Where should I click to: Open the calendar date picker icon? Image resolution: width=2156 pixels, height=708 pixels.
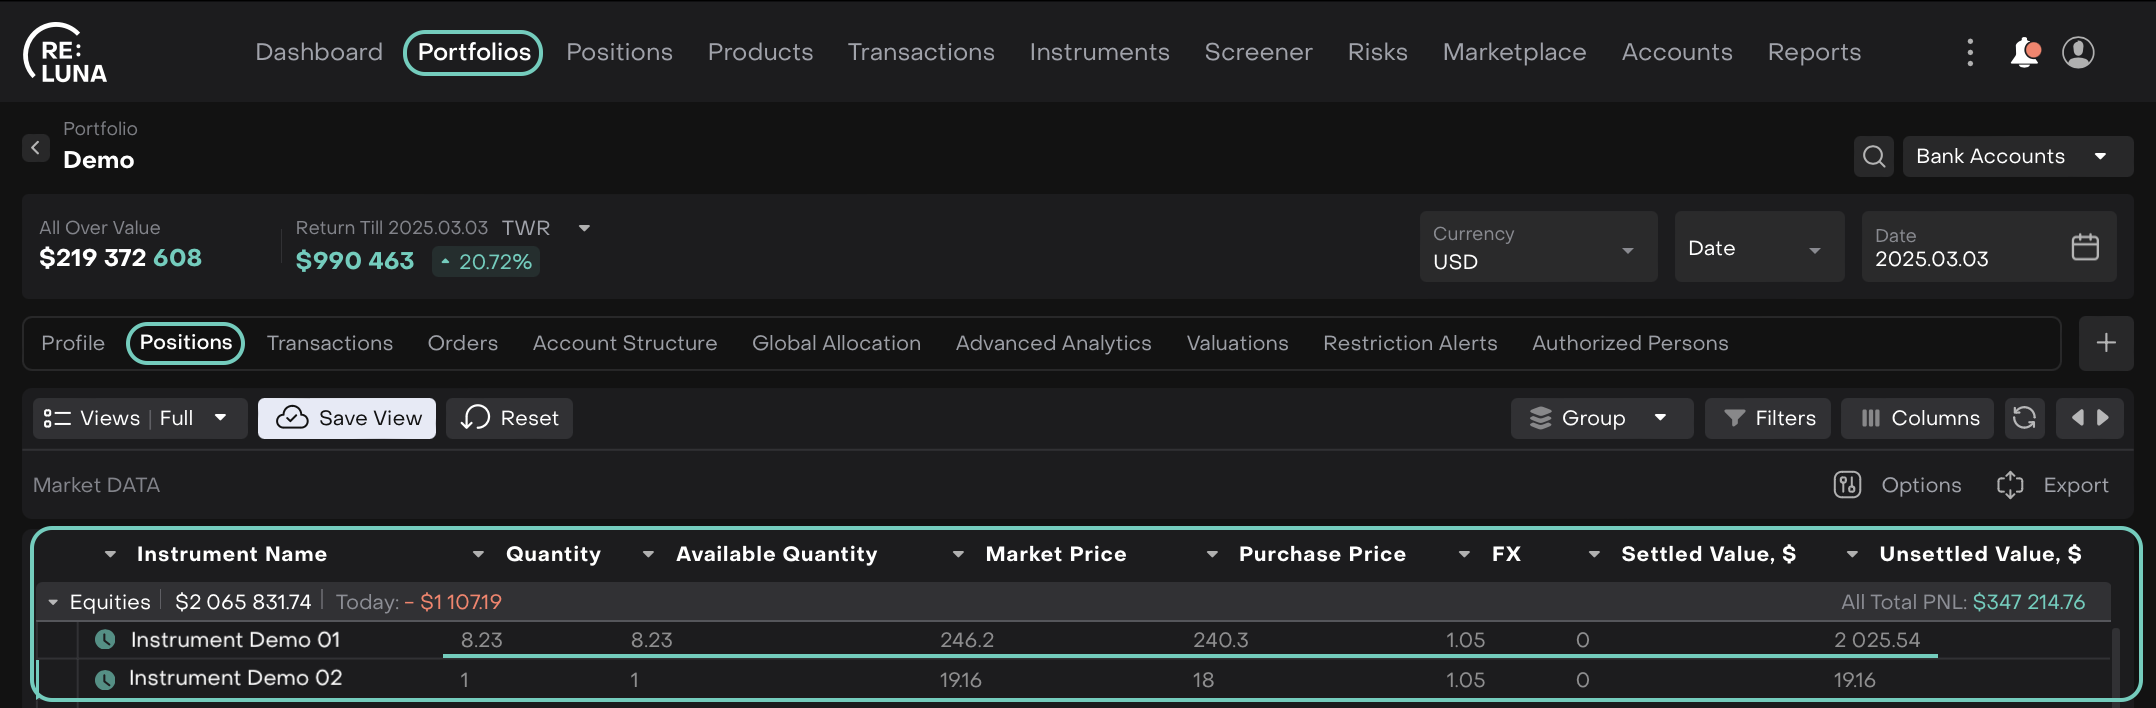point(2085,247)
